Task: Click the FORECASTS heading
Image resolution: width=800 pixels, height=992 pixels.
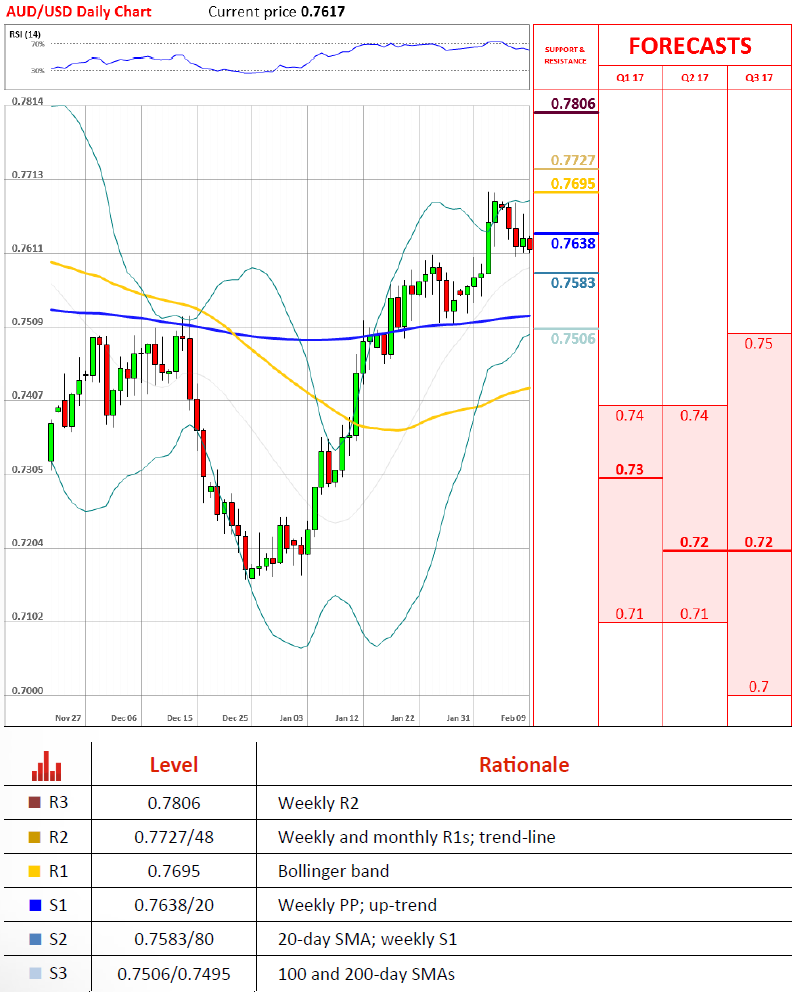Action: click(x=690, y=46)
